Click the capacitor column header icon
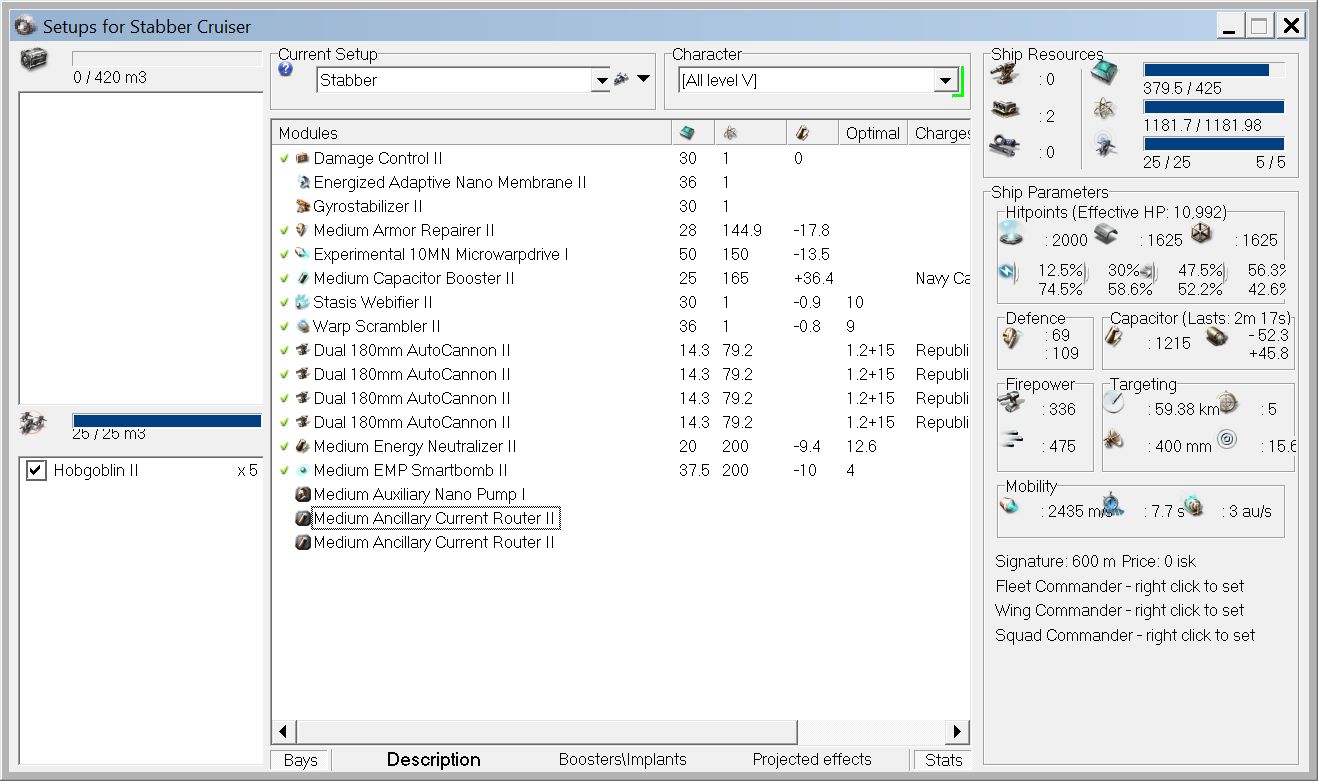 click(x=801, y=133)
